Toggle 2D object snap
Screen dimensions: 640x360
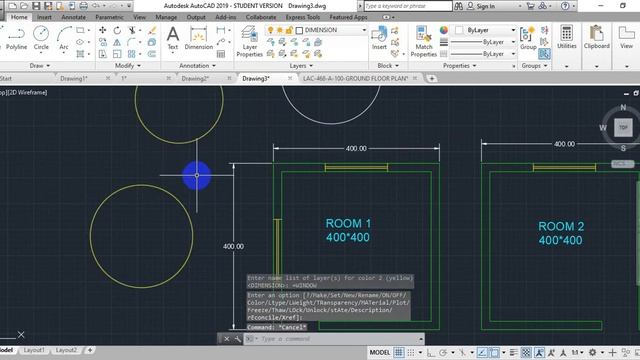pyautogui.click(x=494, y=352)
